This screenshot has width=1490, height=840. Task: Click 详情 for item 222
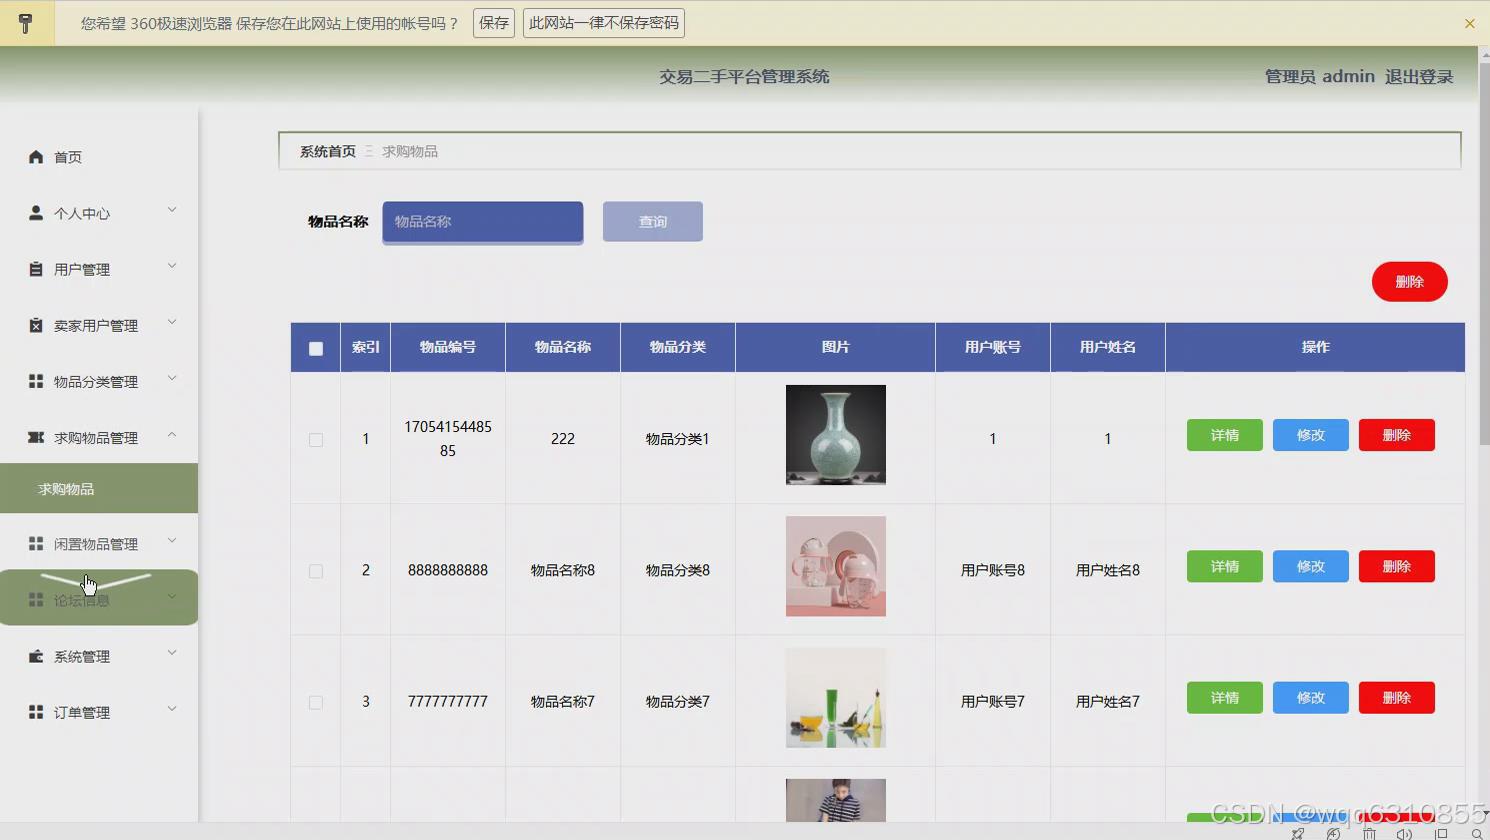[1225, 435]
